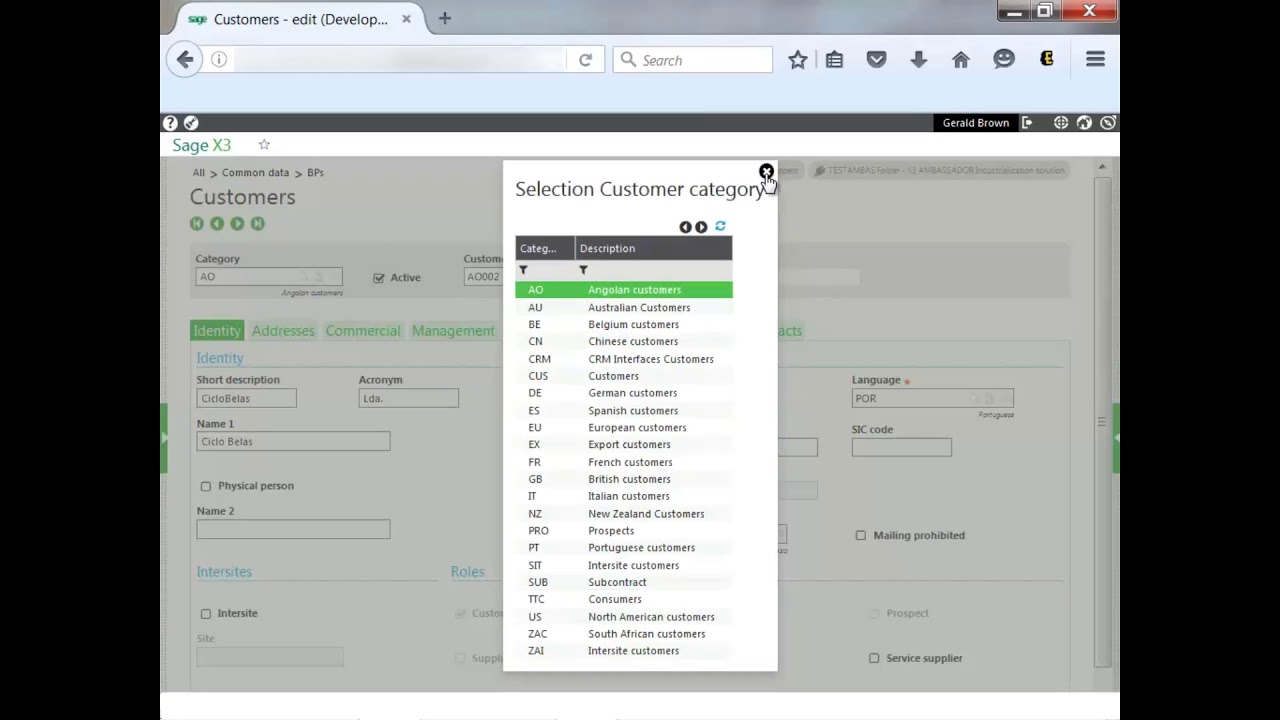Switch to the Commercial tab
1280x720 pixels.
click(x=363, y=331)
